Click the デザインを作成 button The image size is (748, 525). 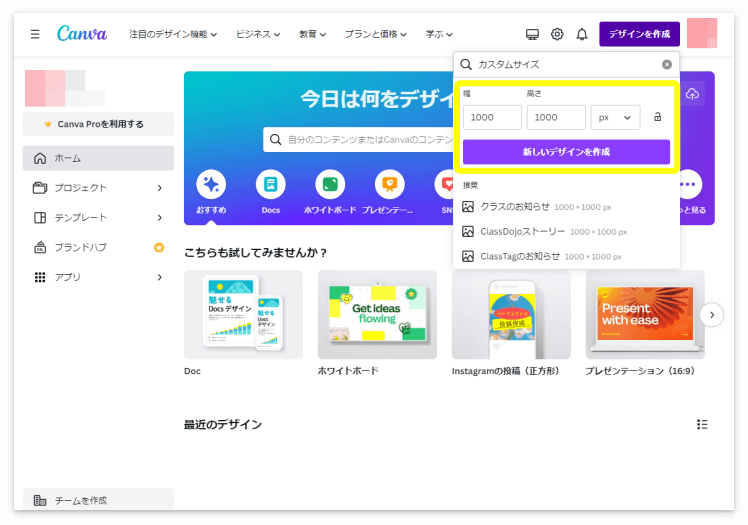[x=639, y=34]
